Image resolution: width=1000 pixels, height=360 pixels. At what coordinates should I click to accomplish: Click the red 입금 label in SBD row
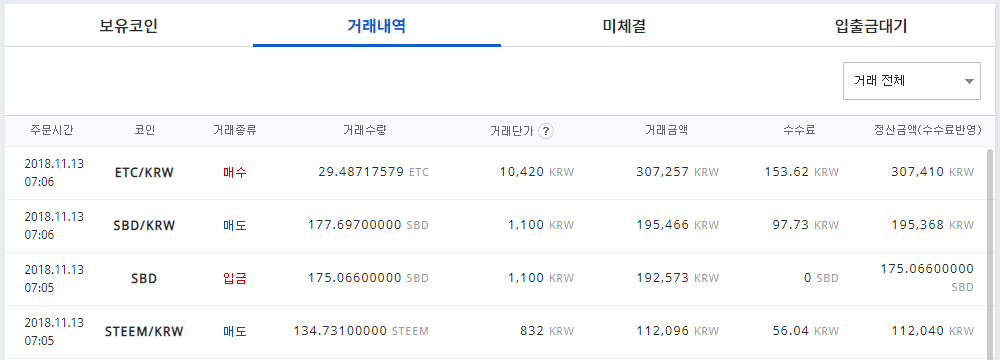(235, 279)
